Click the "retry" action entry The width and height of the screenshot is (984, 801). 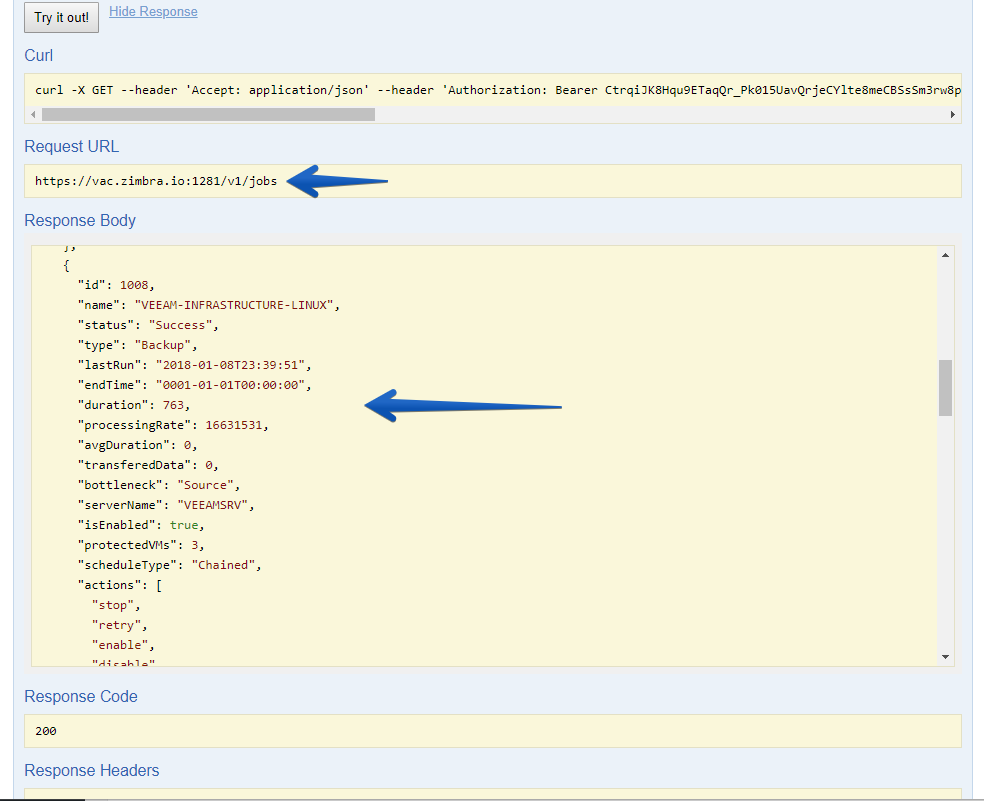coord(120,625)
